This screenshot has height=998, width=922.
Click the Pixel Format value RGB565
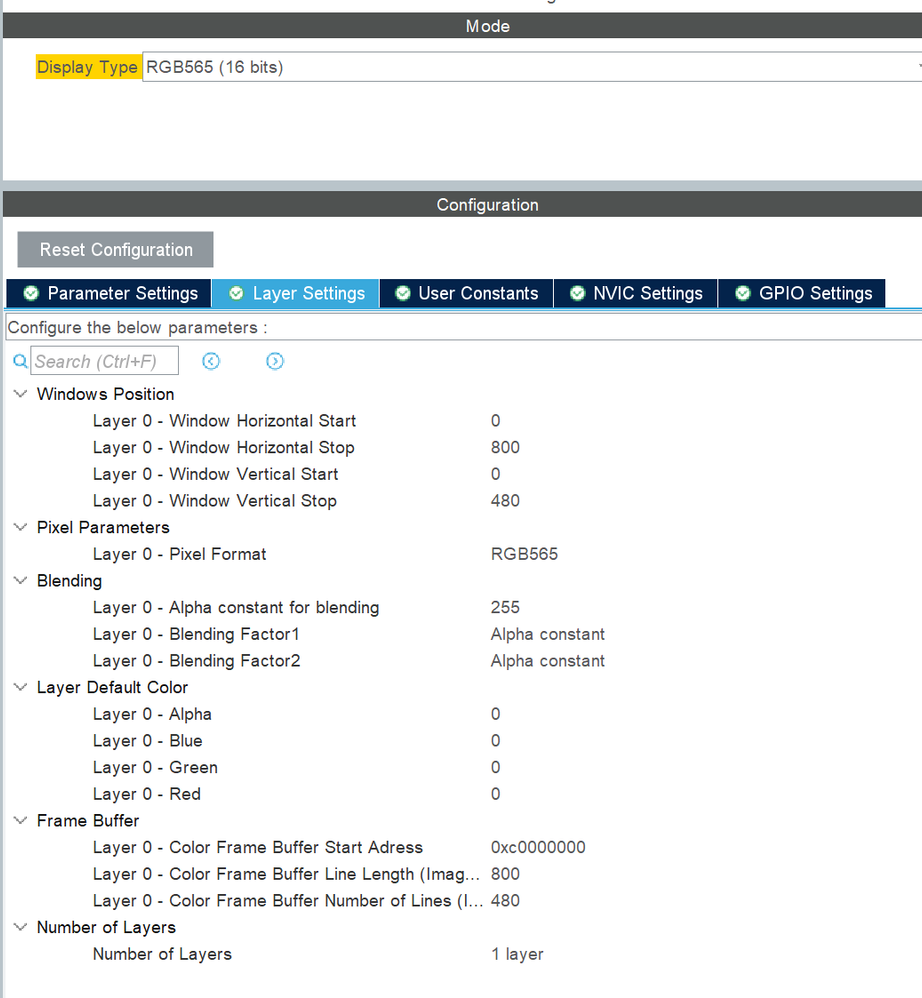click(x=524, y=554)
